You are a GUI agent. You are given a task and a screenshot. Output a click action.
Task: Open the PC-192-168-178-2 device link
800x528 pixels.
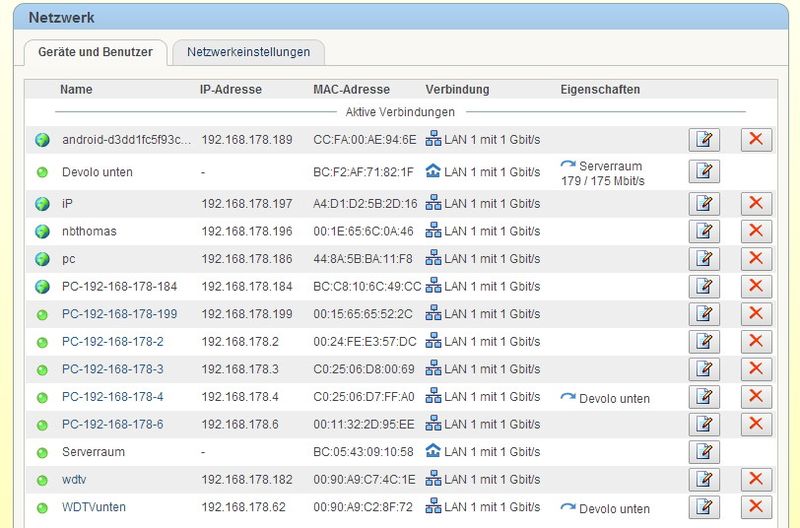coord(112,341)
